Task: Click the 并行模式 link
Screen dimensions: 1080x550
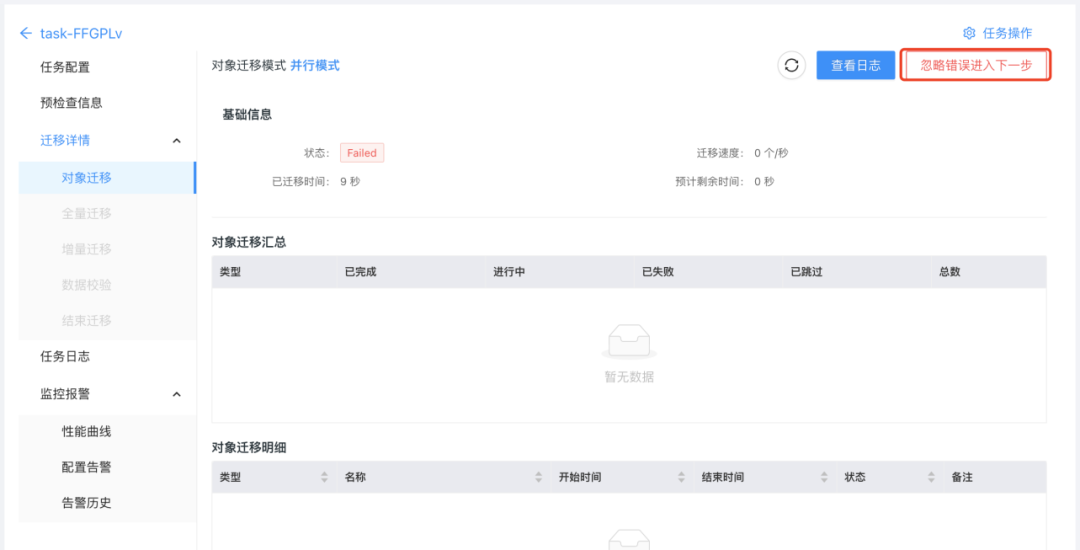Action: [315, 65]
